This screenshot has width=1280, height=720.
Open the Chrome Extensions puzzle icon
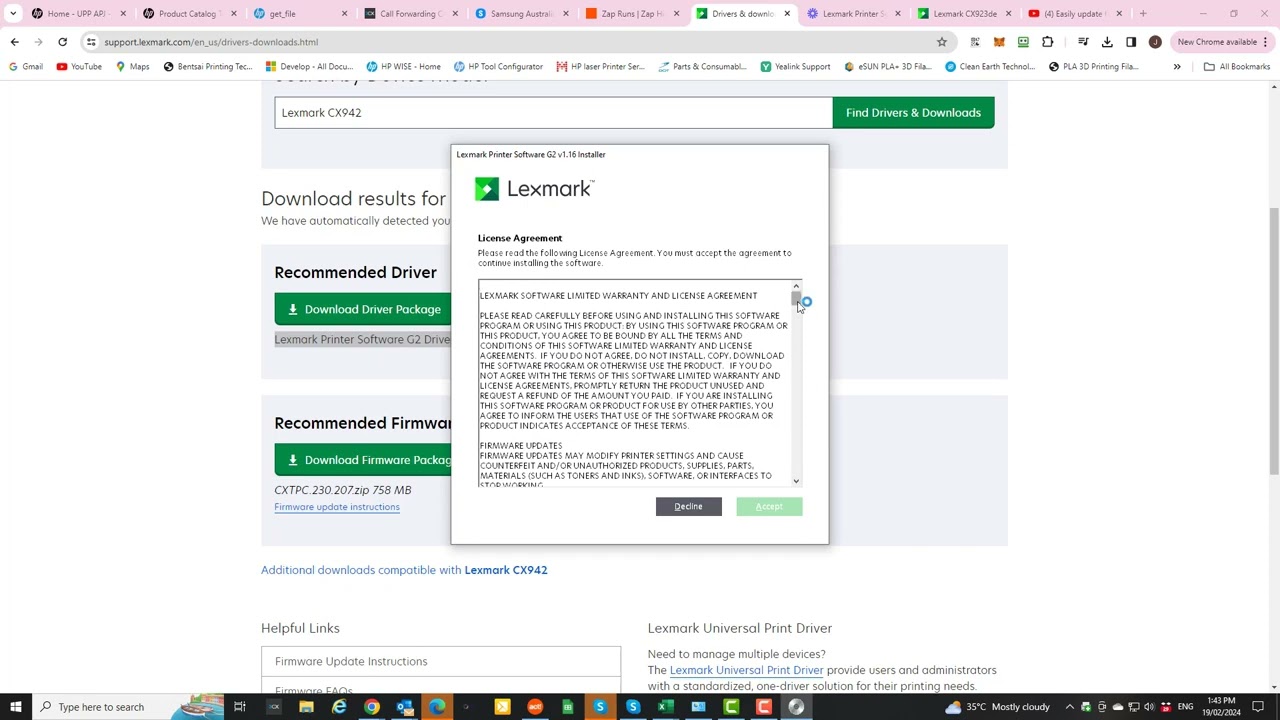click(x=1047, y=42)
